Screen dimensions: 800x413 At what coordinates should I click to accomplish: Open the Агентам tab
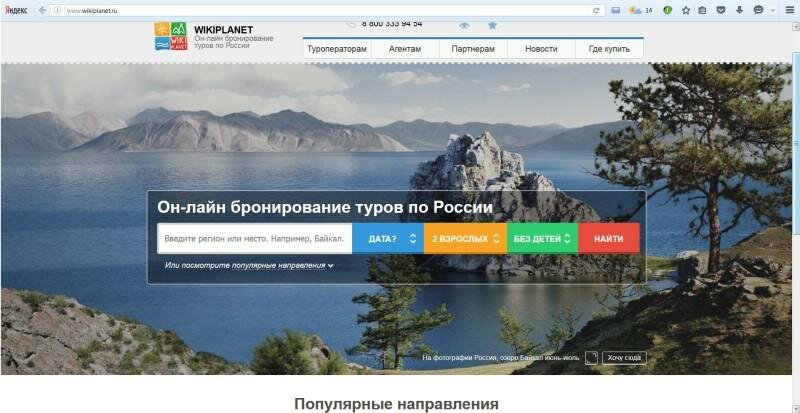[x=405, y=49]
